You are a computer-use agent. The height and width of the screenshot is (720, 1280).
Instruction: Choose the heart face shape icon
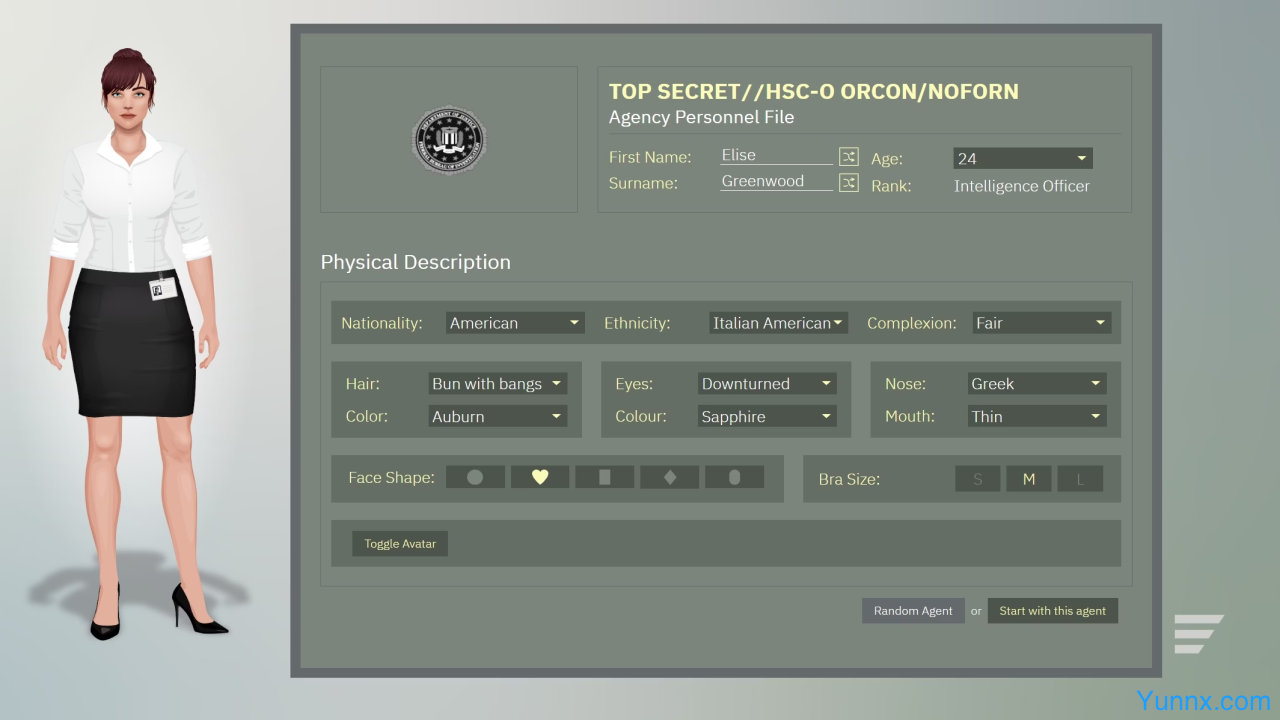[540, 477]
